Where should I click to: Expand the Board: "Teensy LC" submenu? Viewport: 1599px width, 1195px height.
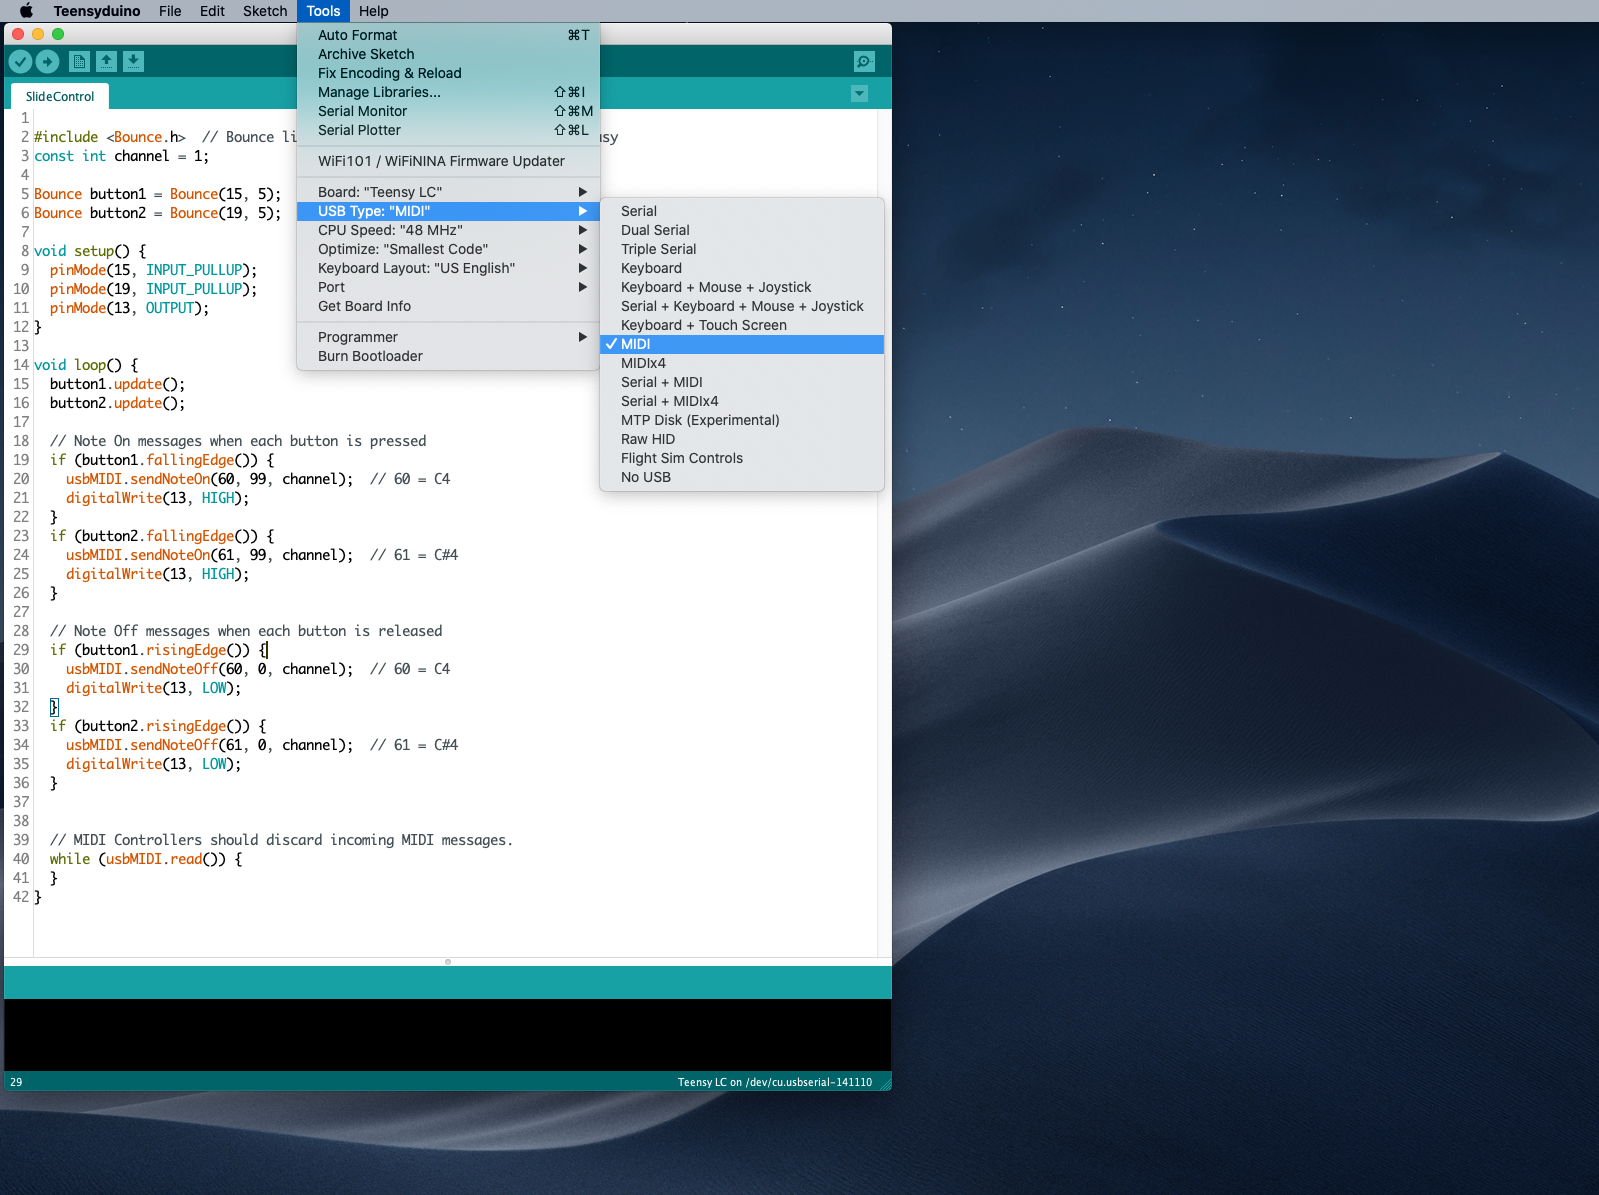(448, 192)
